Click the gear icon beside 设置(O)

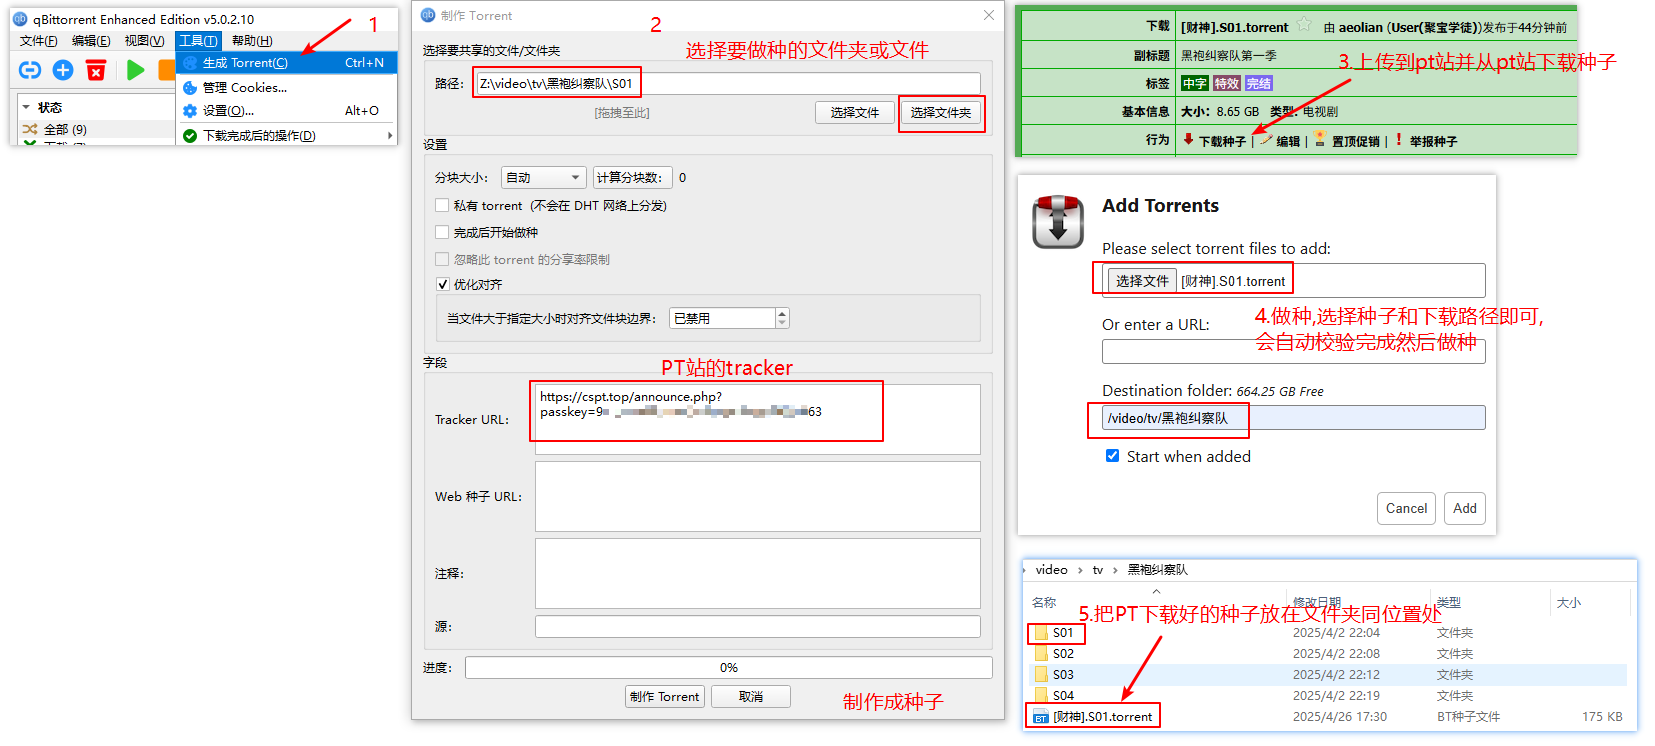pos(190,111)
